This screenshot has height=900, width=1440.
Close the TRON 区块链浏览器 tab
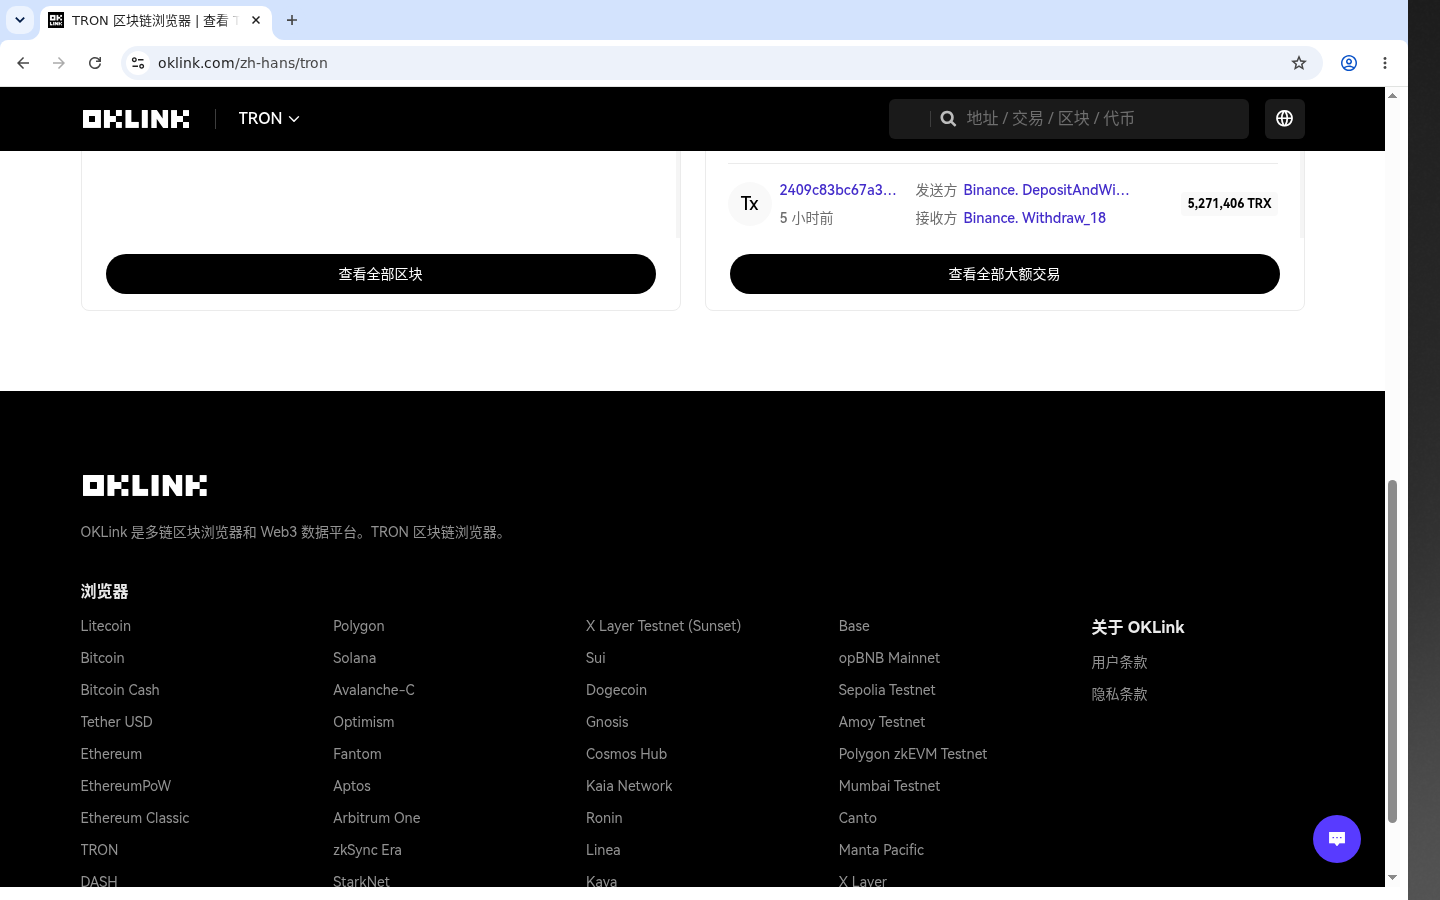pyautogui.click(x=256, y=20)
